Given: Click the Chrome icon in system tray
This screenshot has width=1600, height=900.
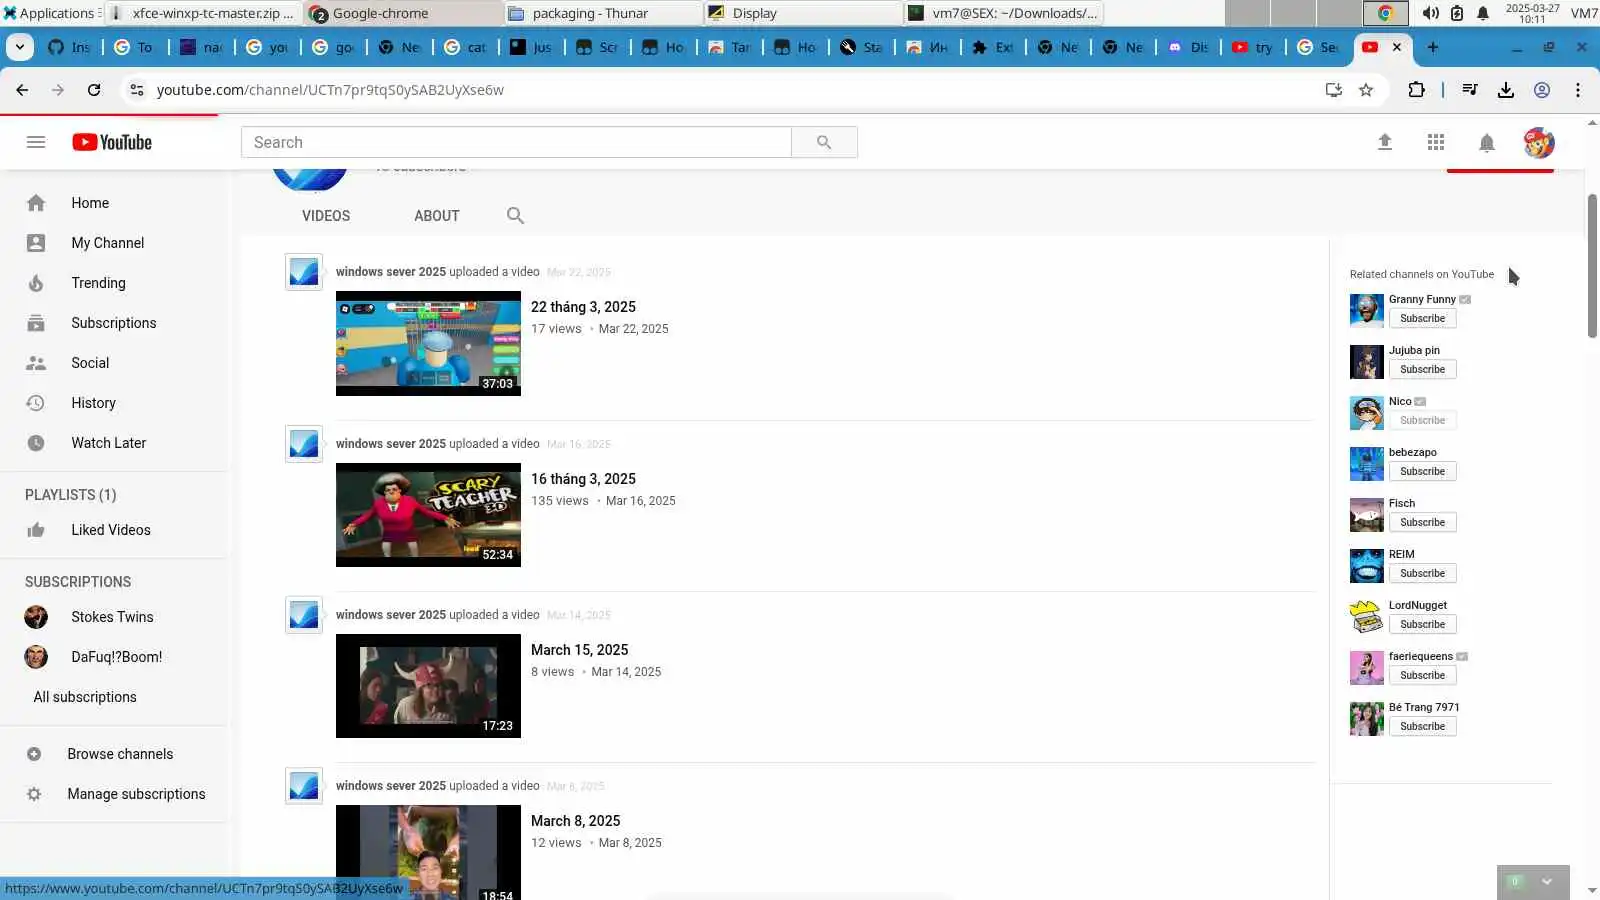Looking at the screenshot, I should [x=1385, y=13].
